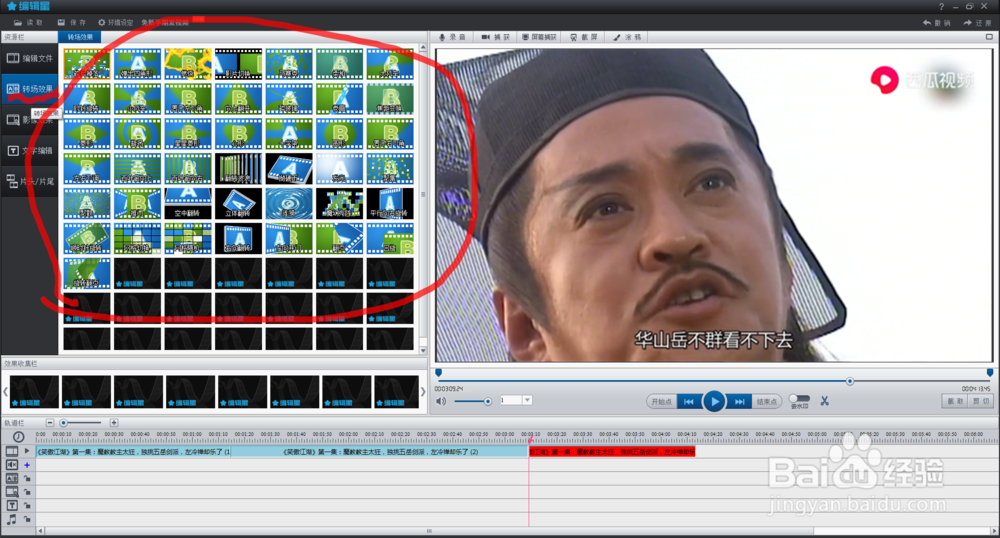Select the red highlighted clip on timeline
The width and height of the screenshot is (1000, 538).
tap(612, 451)
